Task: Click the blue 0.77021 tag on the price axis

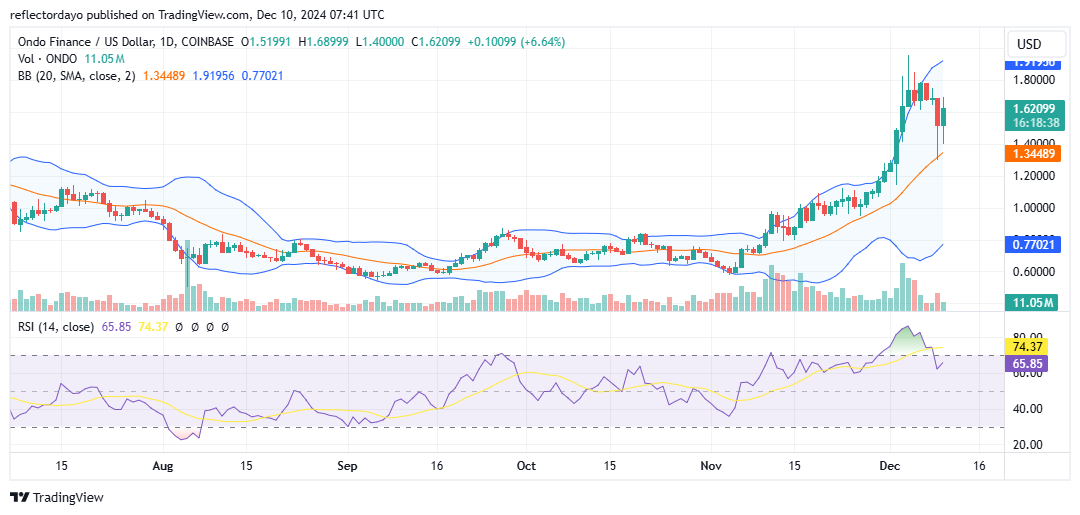Action: click(x=1032, y=244)
